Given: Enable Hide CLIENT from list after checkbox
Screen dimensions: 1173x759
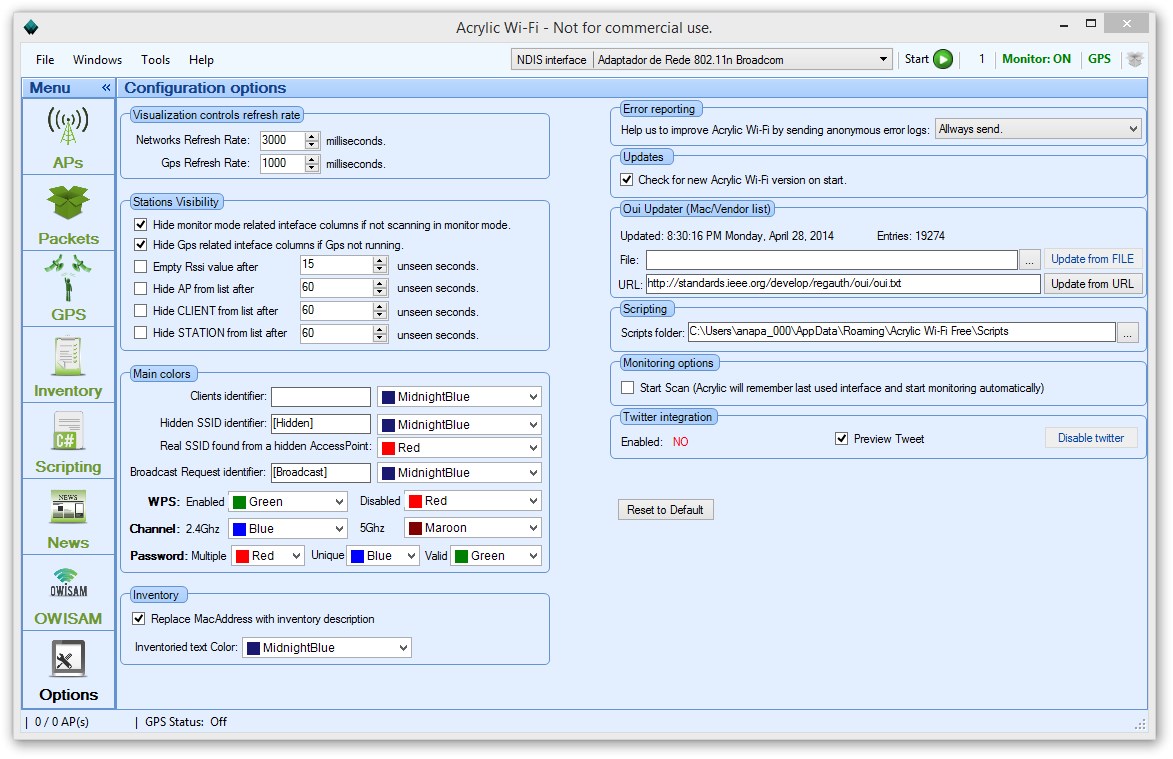Looking at the screenshot, I should 141,310.
